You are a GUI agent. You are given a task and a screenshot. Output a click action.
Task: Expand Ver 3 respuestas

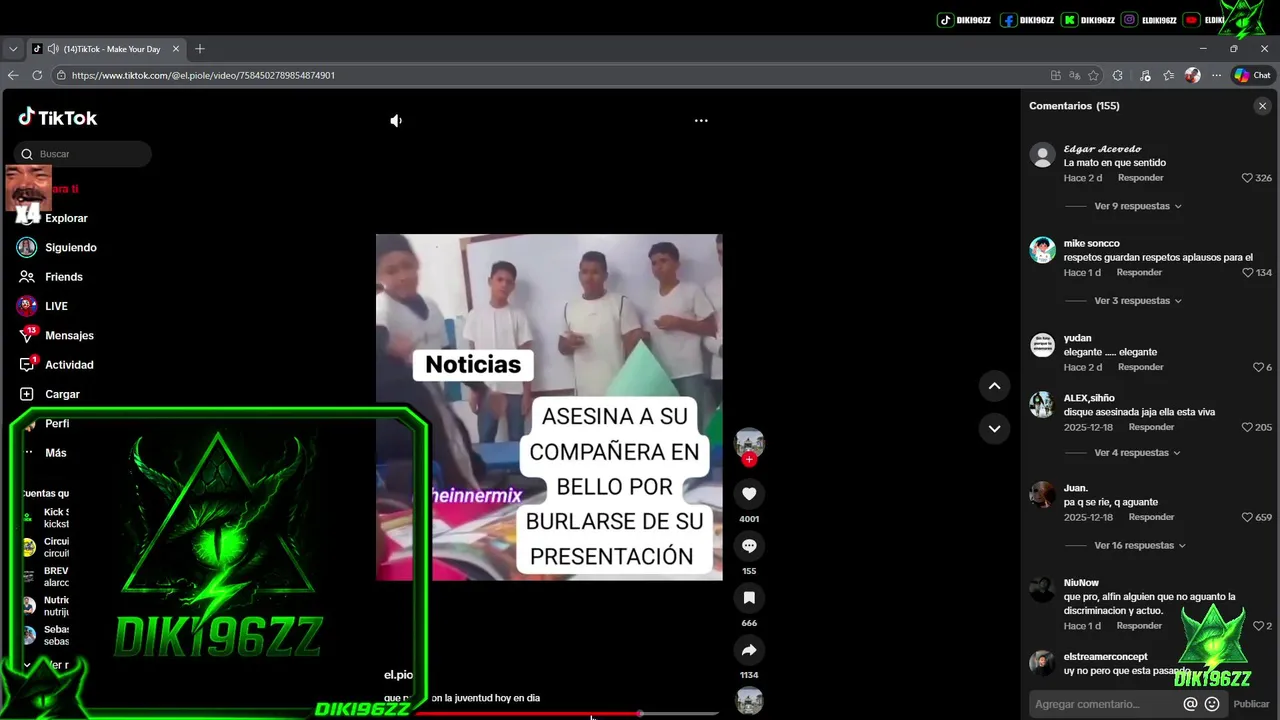coord(1138,301)
